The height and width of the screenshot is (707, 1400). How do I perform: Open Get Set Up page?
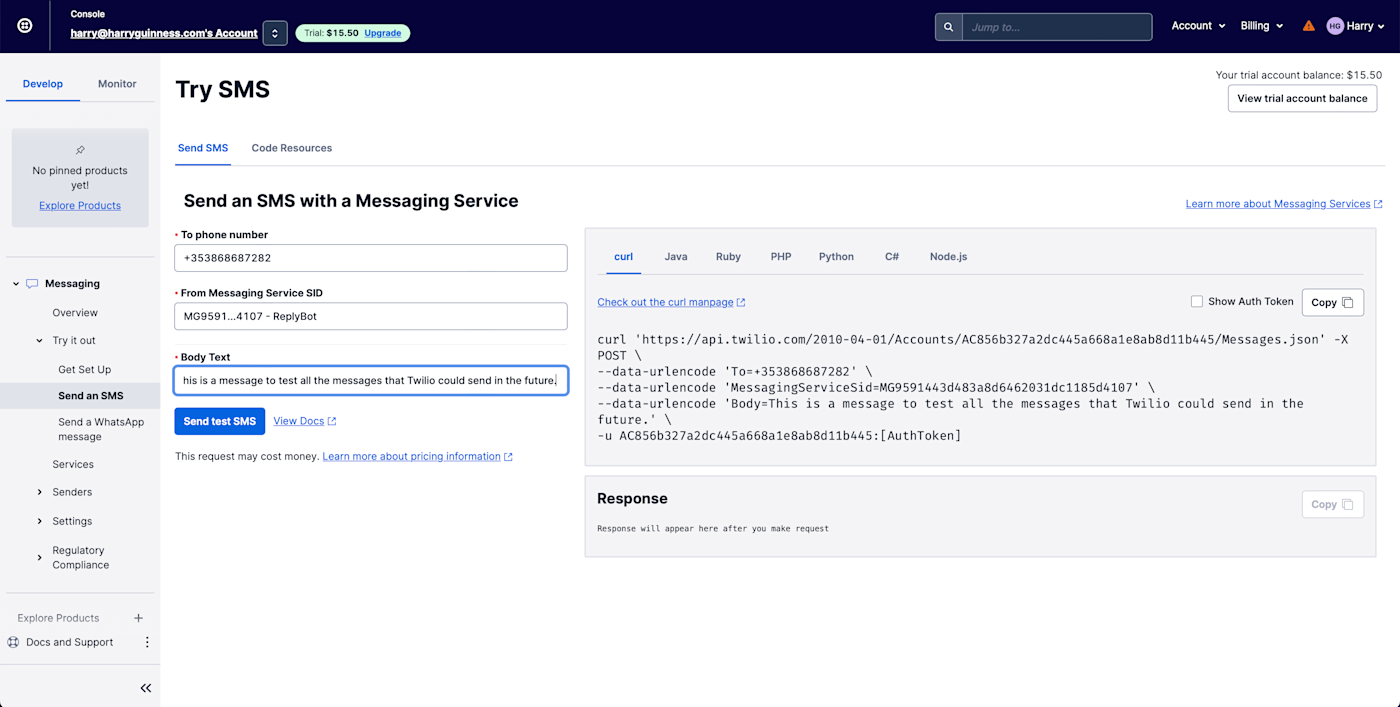pos(85,370)
